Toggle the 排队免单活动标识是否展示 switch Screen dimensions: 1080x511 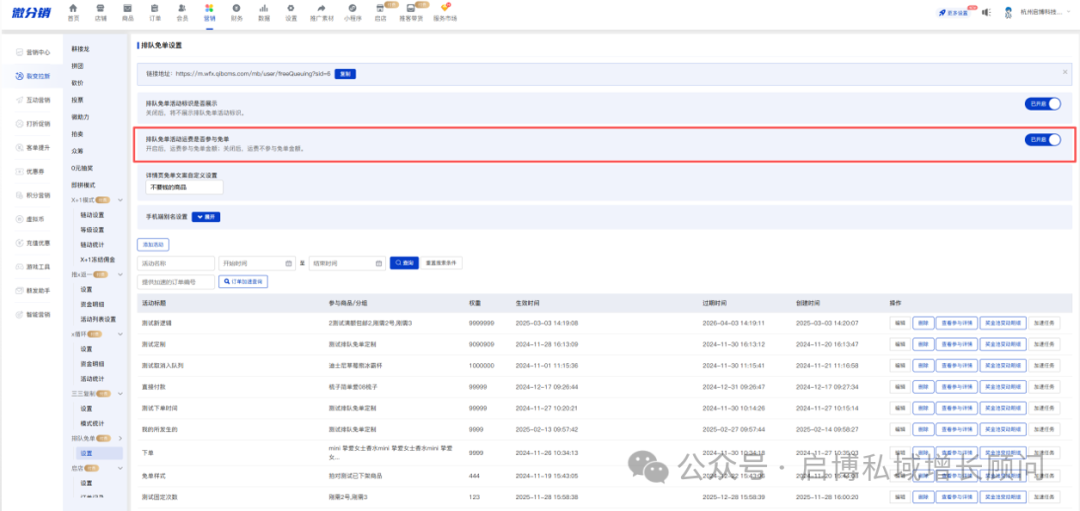1042,104
